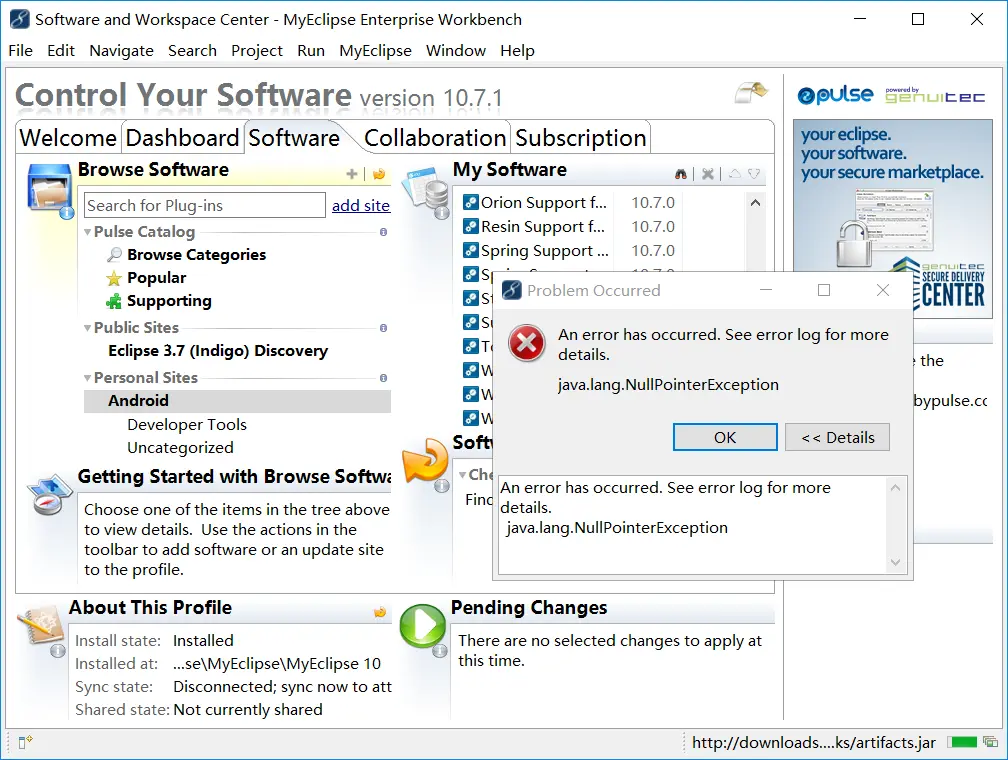Image resolution: width=1008 pixels, height=760 pixels.
Task: Click the info icon beside Public Sites
Action: tap(383, 328)
